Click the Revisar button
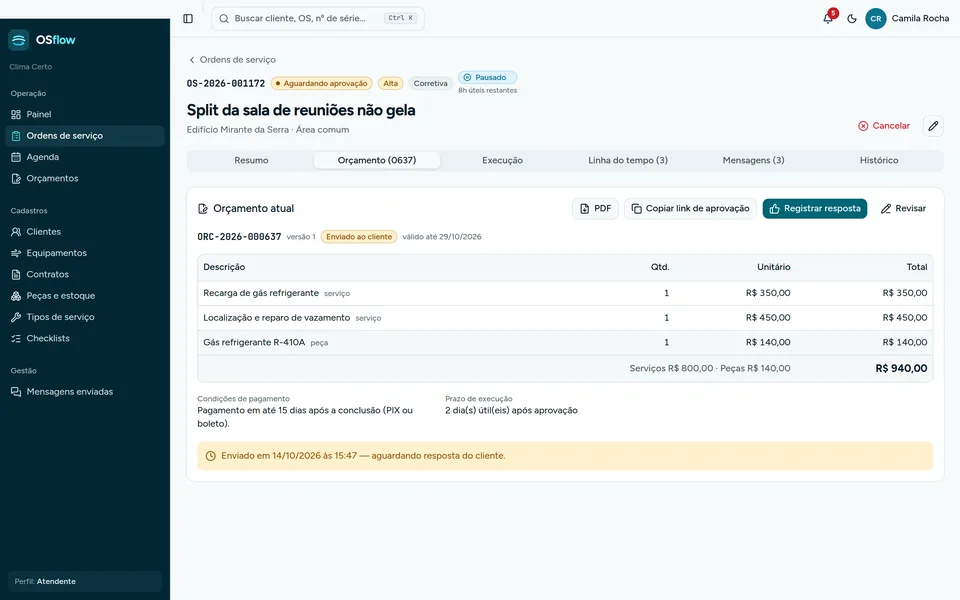 point(903,209)
